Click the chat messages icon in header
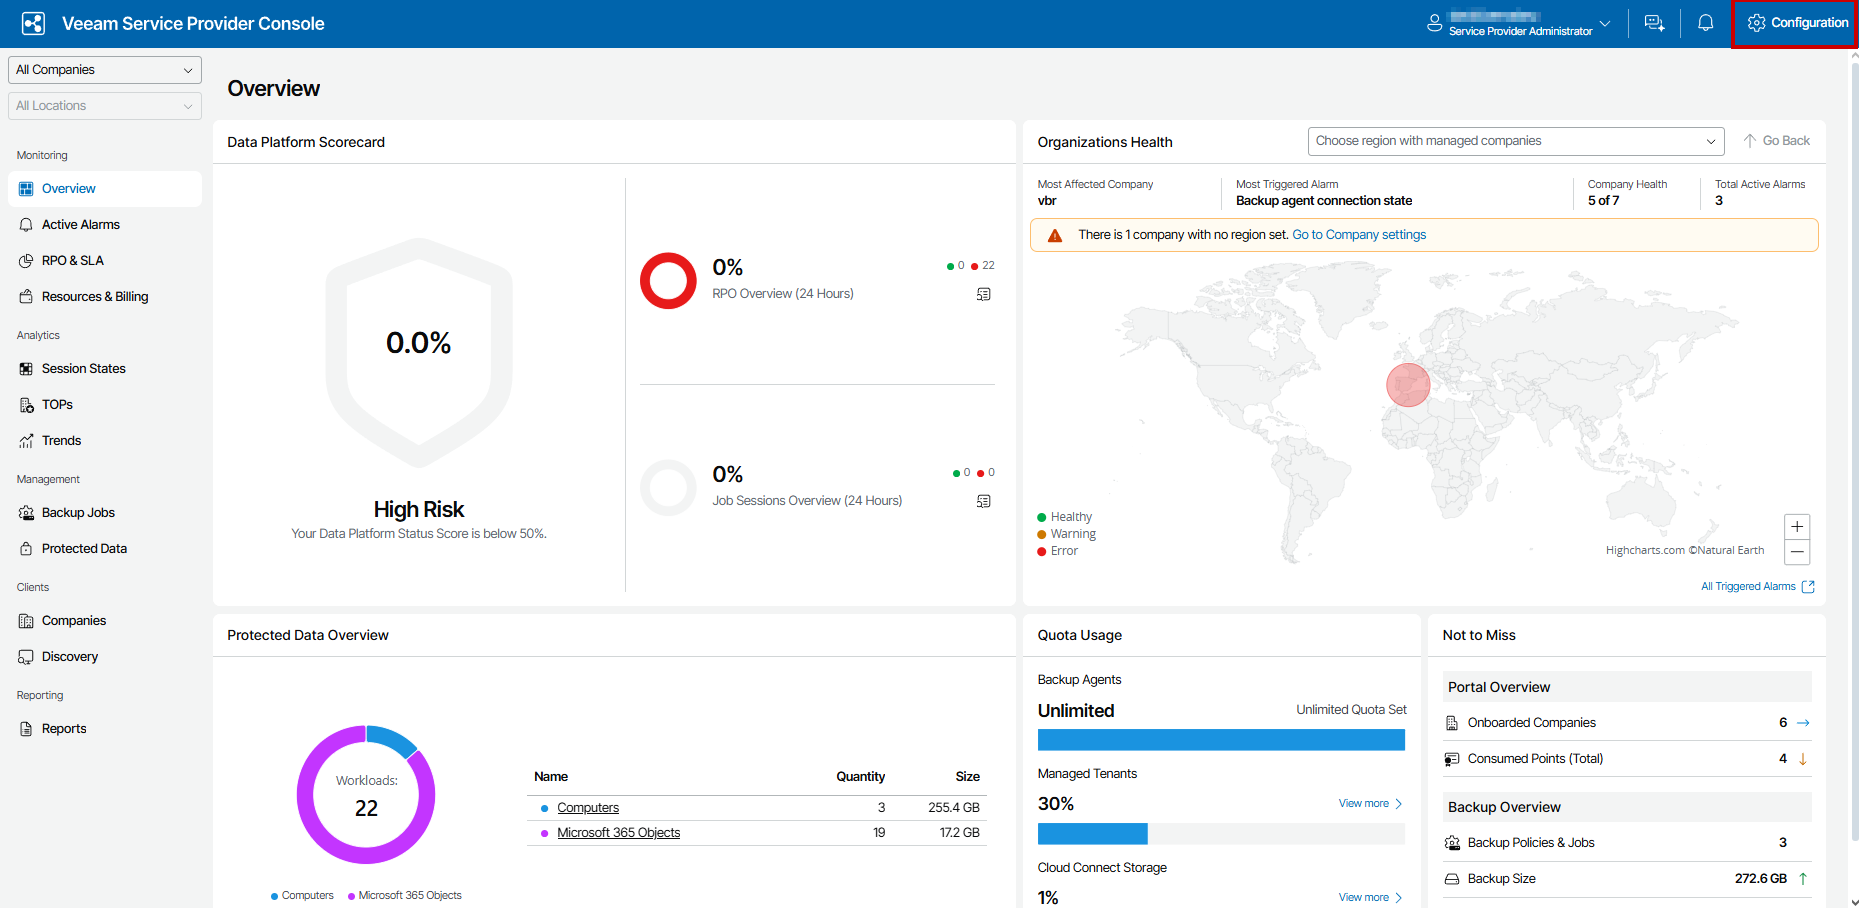1859x908 pixels. [x=1654, y=23]
